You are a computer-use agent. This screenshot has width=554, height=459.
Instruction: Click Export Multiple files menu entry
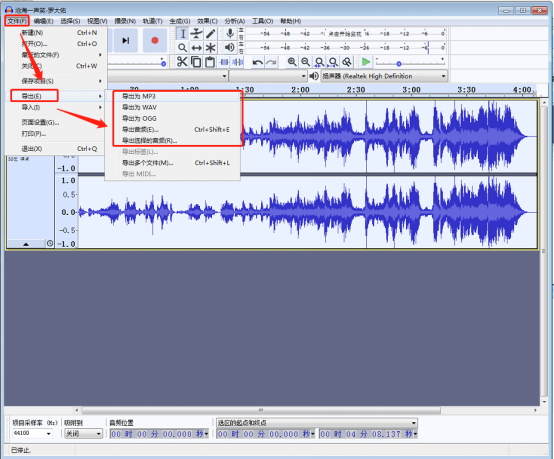coord(147,163)
